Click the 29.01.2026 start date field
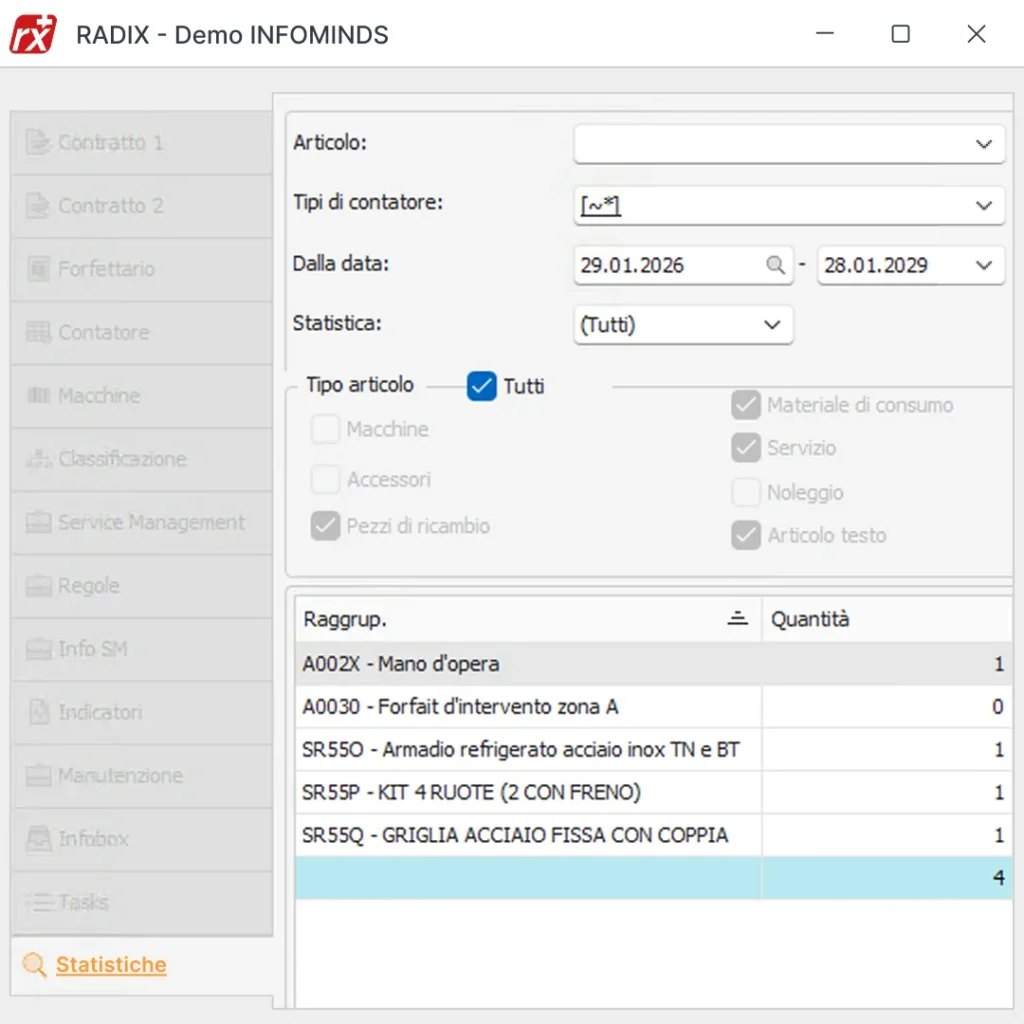 [665, 265]
